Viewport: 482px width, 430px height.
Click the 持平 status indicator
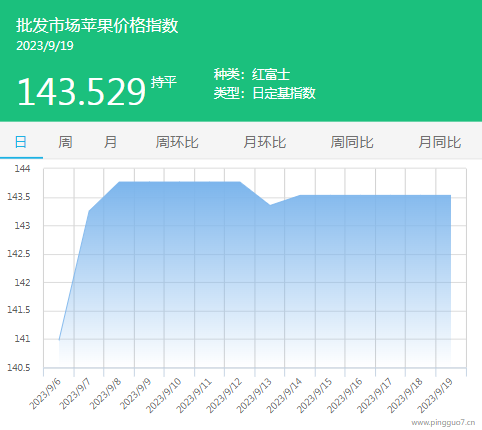pos(163,82)
